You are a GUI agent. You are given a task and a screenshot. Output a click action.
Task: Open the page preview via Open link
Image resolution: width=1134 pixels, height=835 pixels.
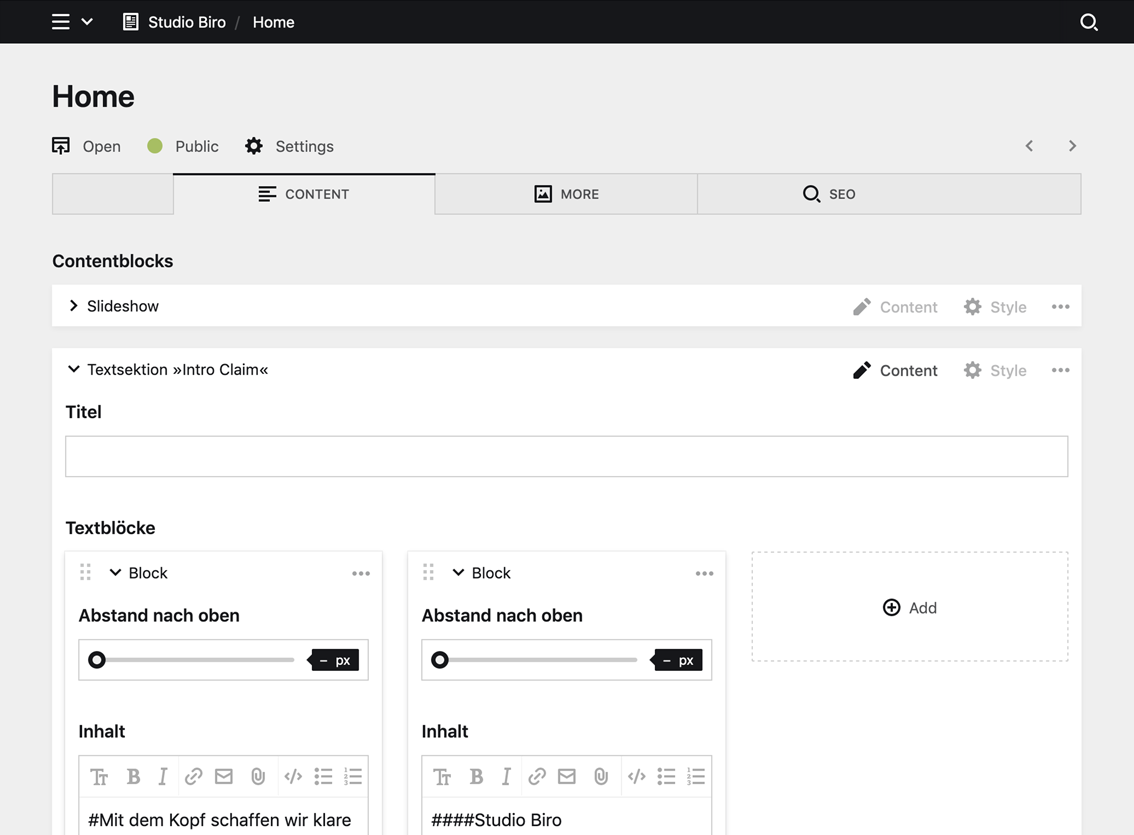click(86, 146)
